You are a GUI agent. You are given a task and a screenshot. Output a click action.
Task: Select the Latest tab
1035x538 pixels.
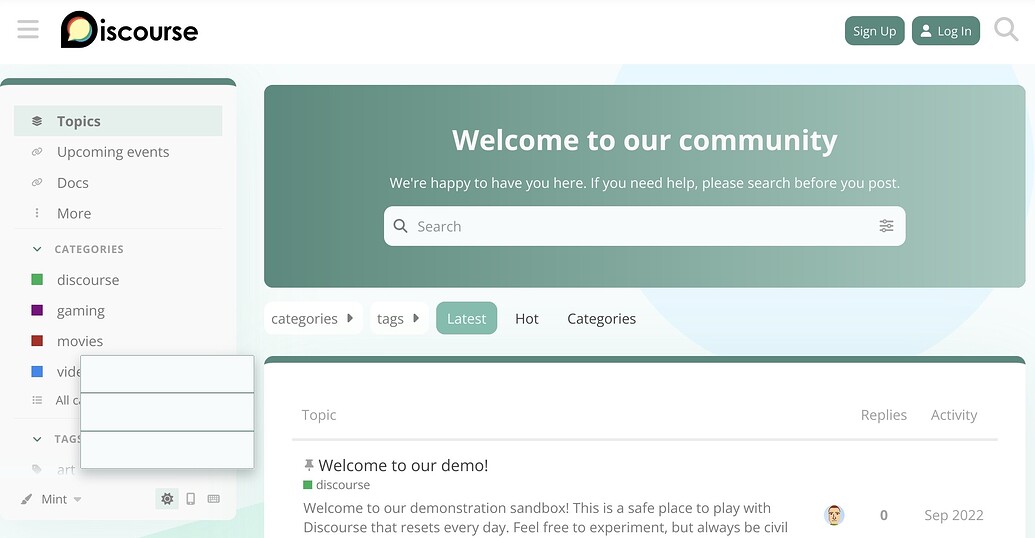pyautogui.click(x=466, y=319)
